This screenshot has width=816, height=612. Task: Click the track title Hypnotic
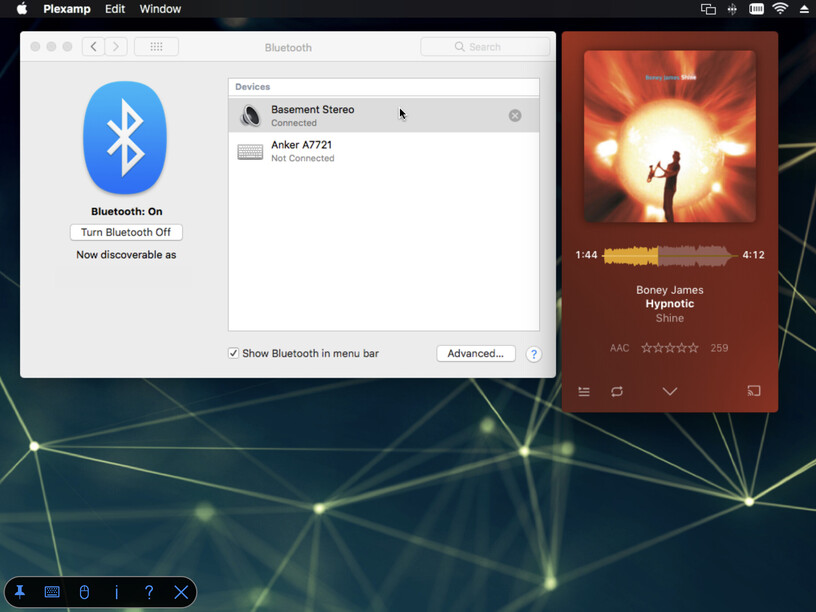click(x=670, y=304)
